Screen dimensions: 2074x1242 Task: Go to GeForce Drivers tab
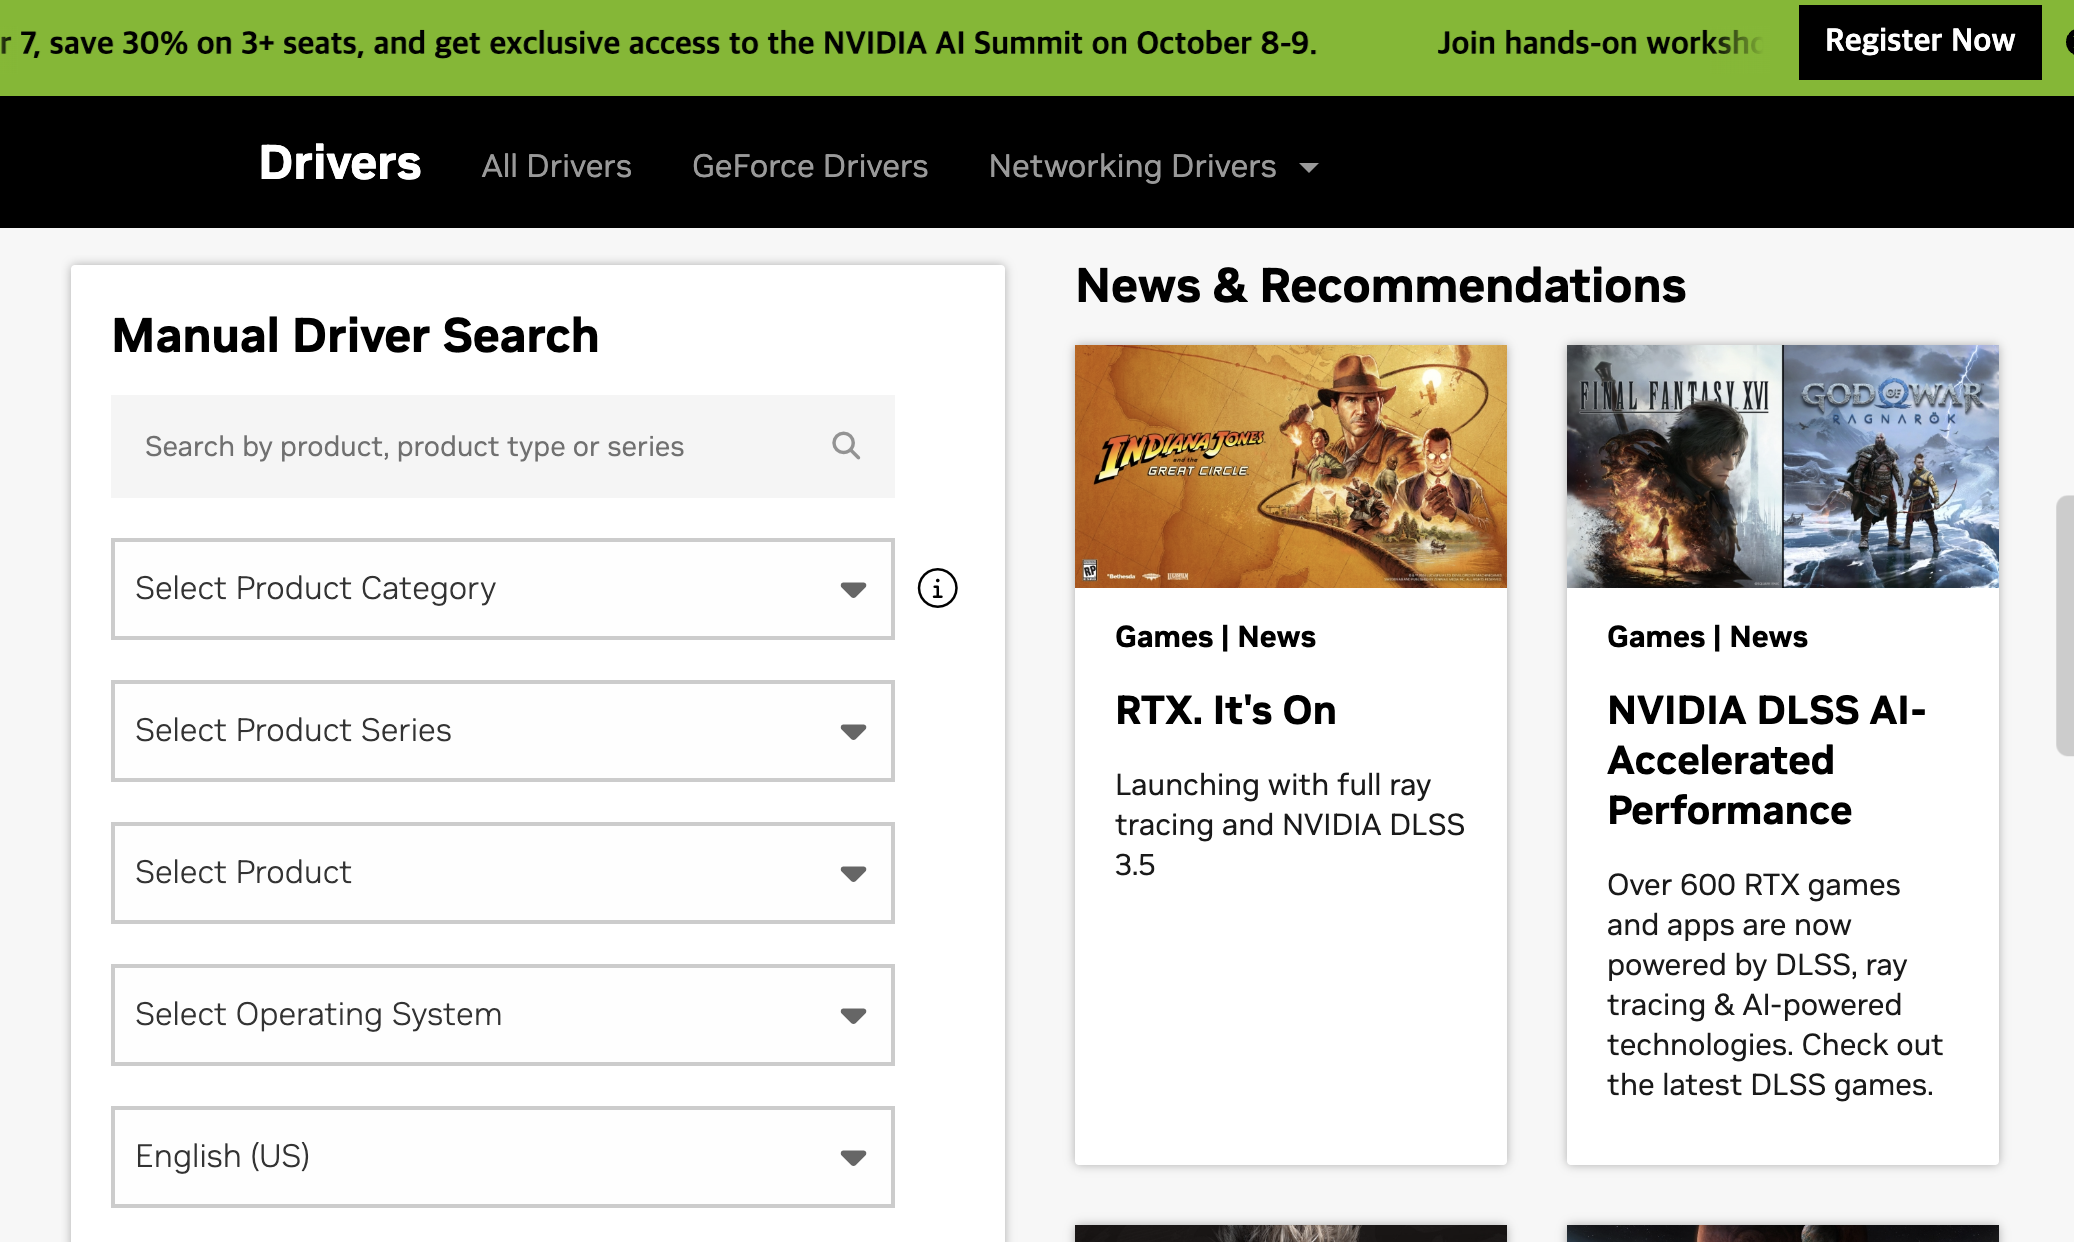[x=810, y=166]
